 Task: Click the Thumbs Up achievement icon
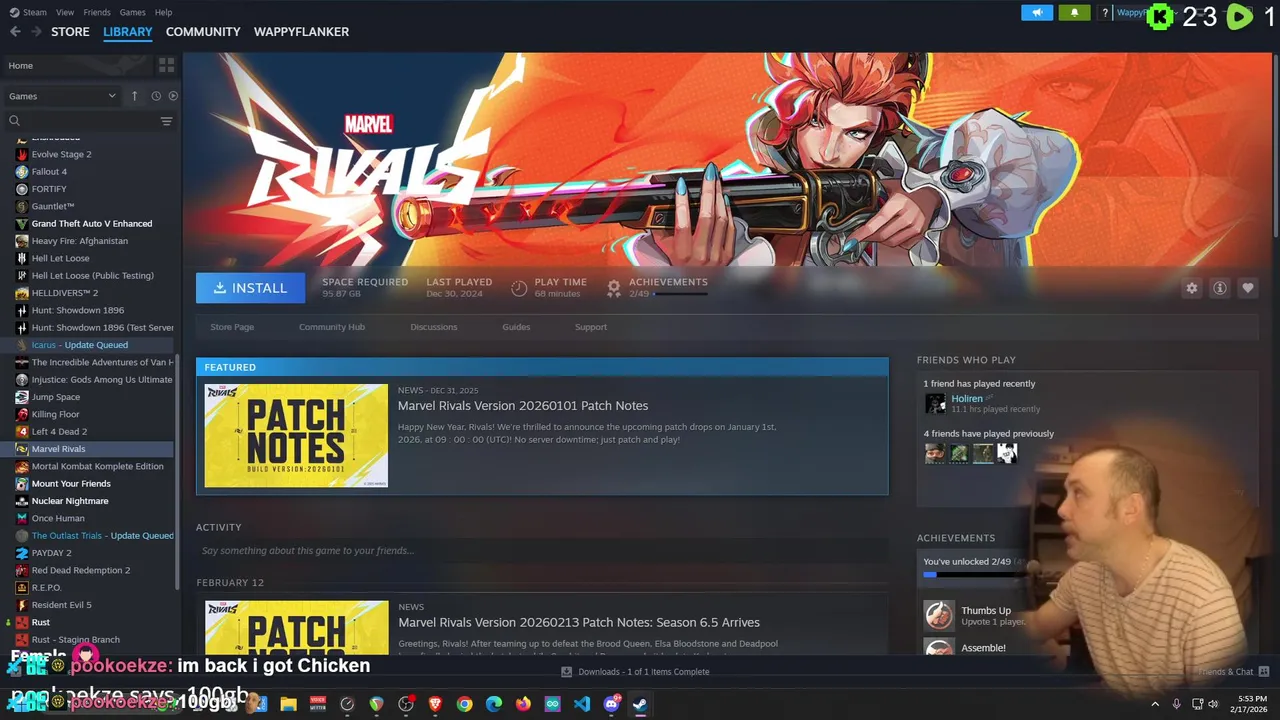tap(939, 615)
